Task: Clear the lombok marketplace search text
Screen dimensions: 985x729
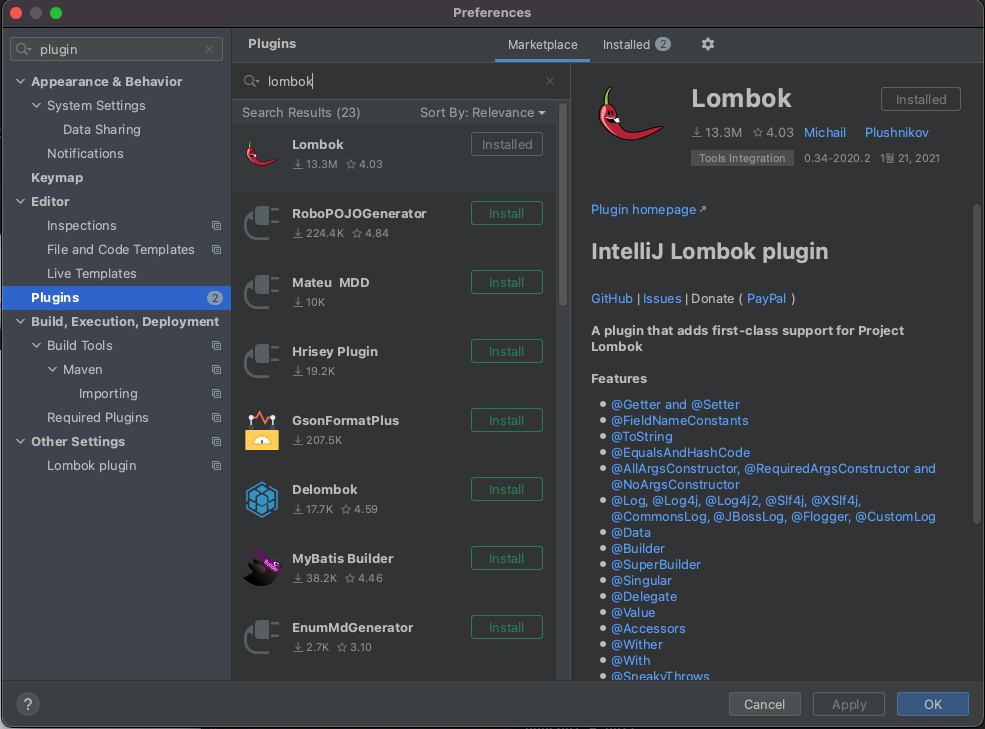Action: [550, 81]
